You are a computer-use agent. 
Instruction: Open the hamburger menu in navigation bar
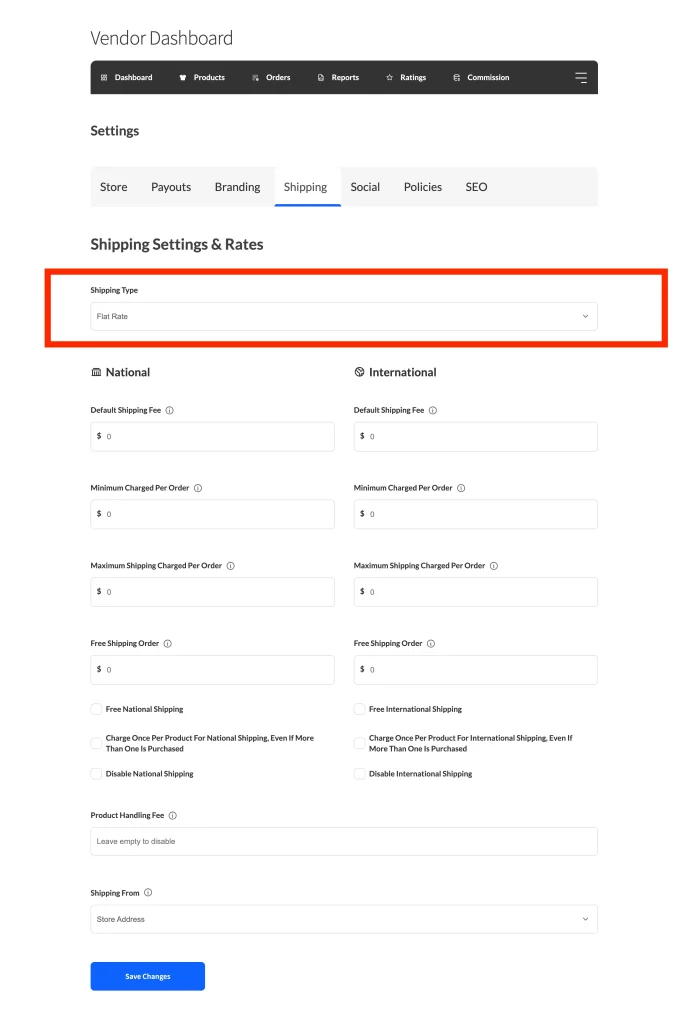click(x=581, y=78)
